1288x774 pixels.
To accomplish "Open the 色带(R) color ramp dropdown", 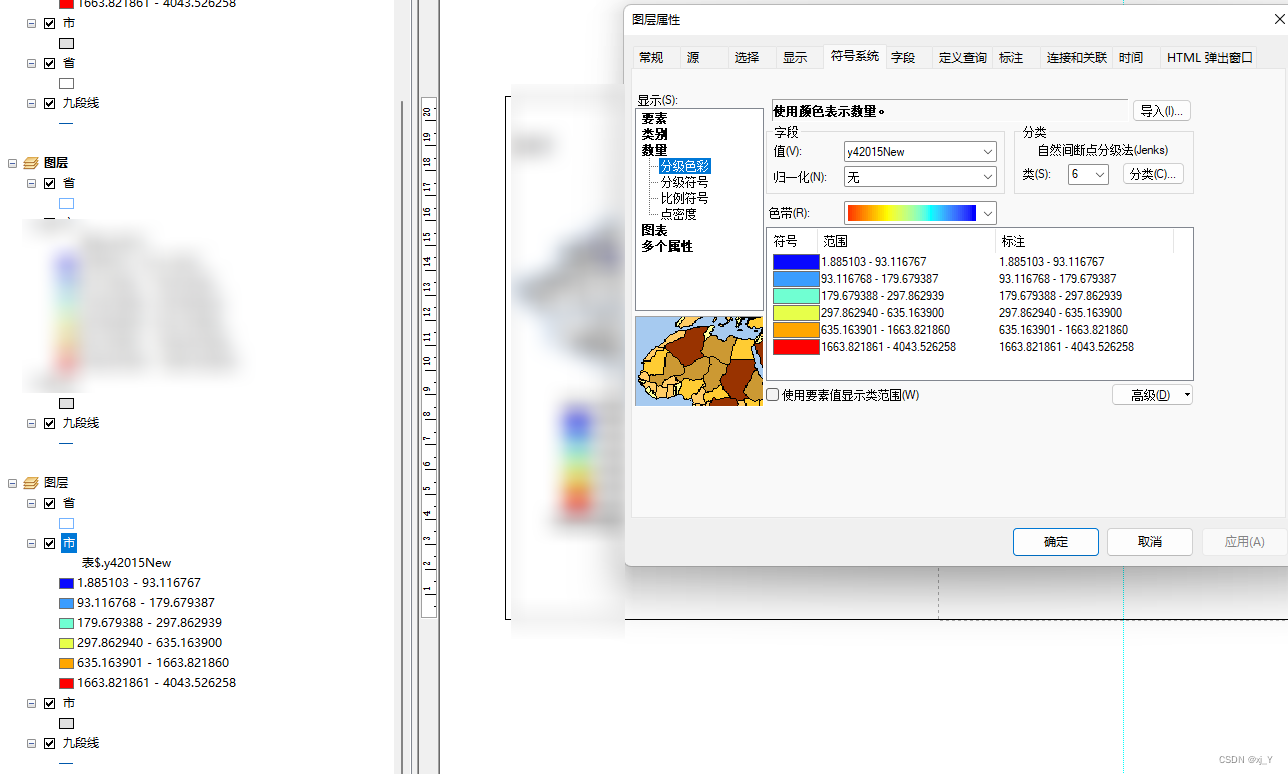I will click(986, 213).
